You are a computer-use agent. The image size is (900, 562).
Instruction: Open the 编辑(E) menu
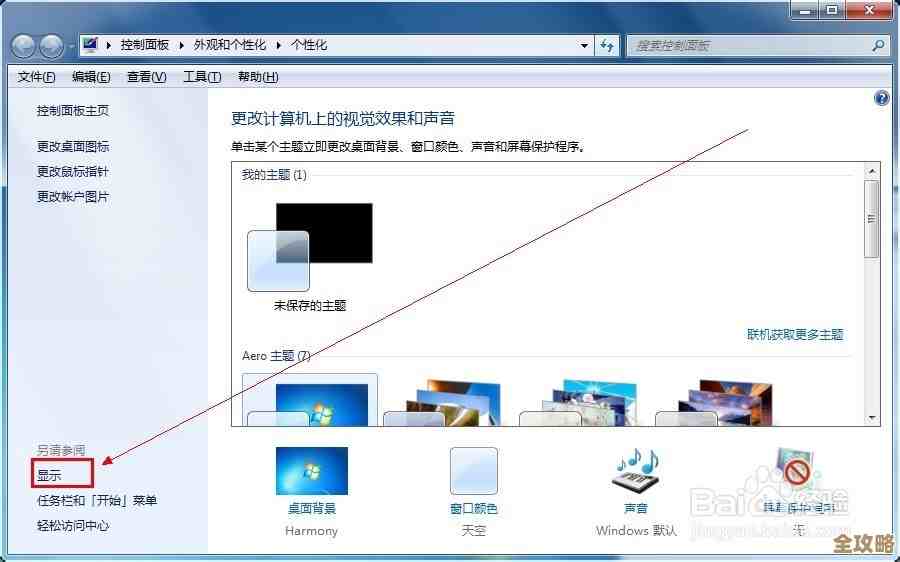(x=91, y=77)
